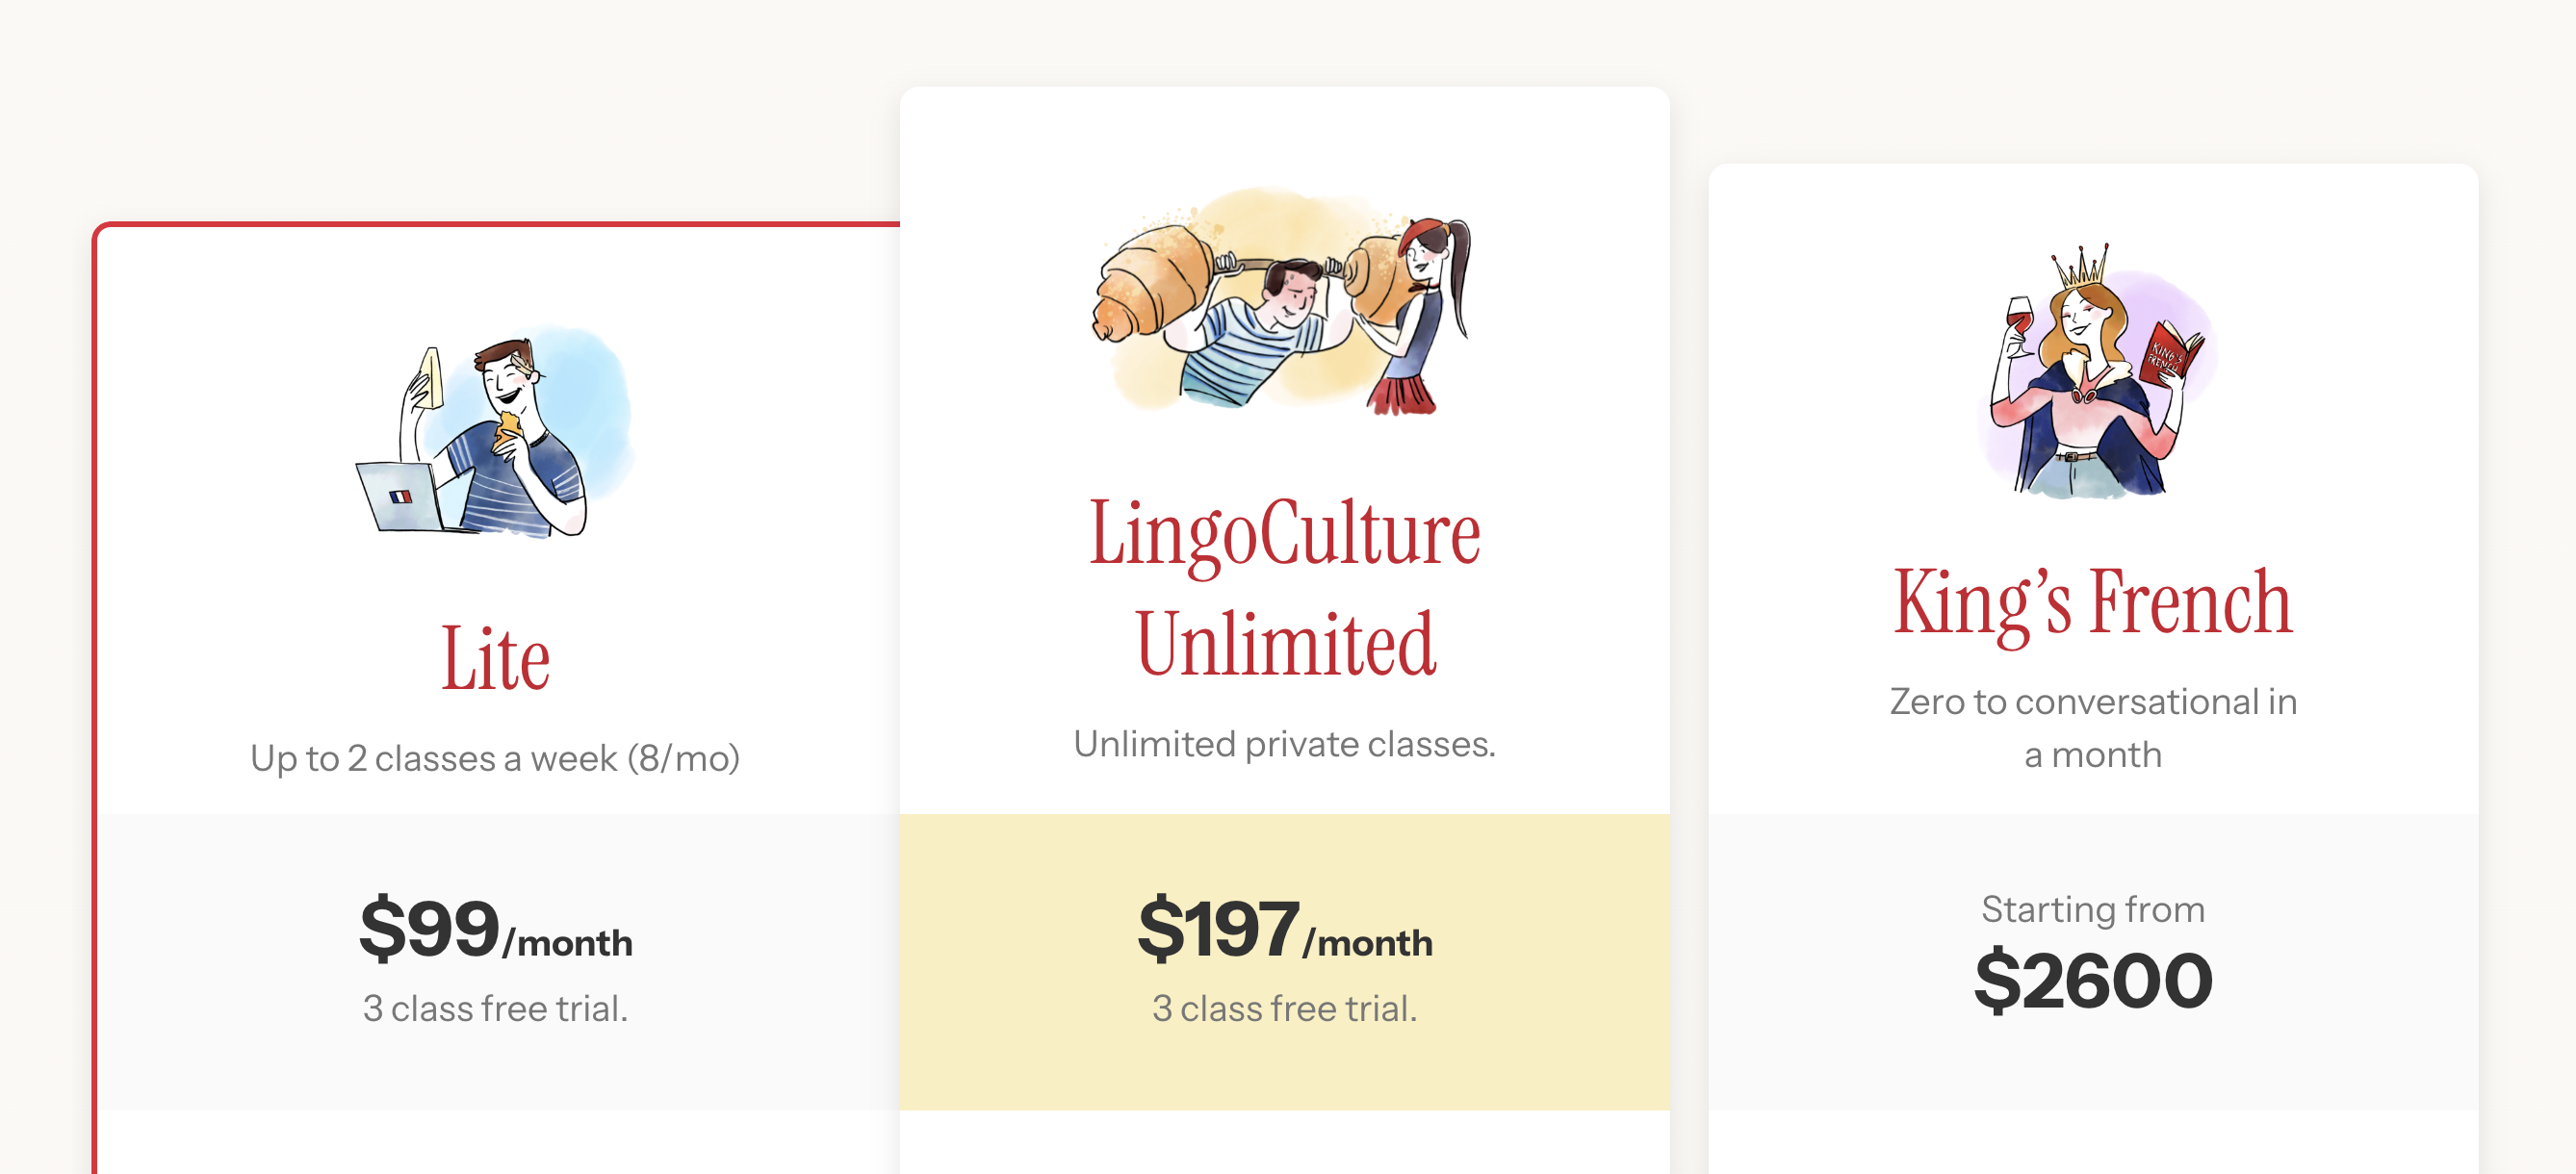Screen dimensions: 2576x1174
Task: Open the Lite plan heading
Action: coord(495,659)
